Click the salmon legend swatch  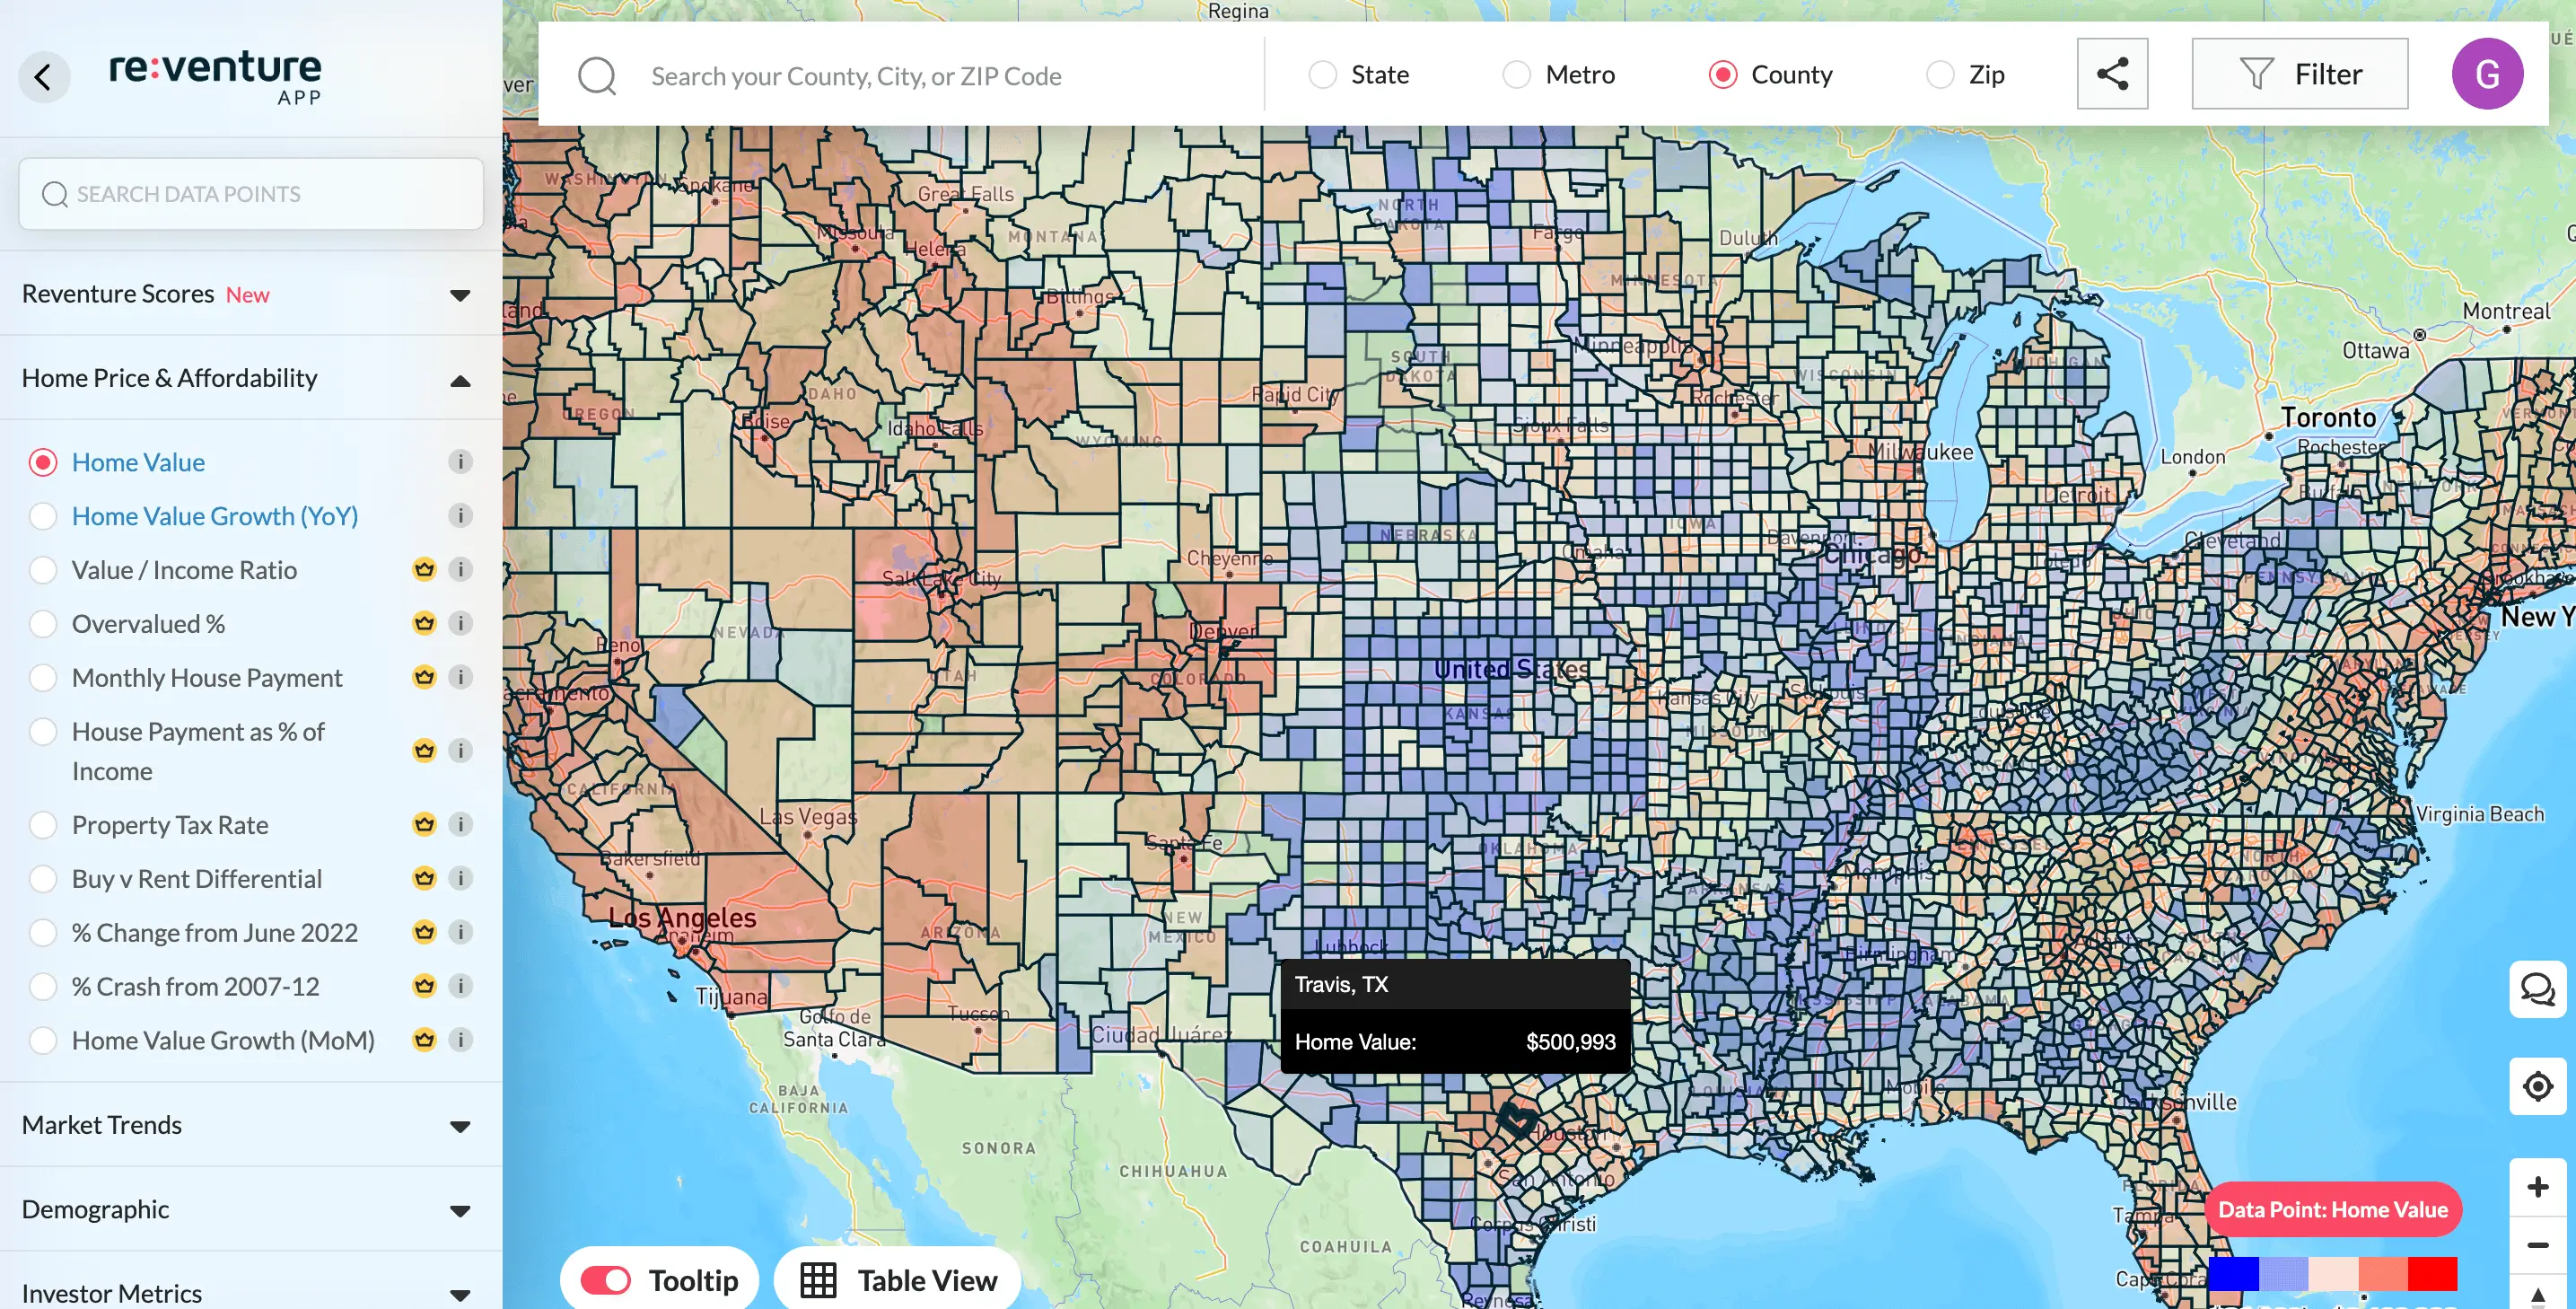pyautogui.click(x=2383, y=1274)
